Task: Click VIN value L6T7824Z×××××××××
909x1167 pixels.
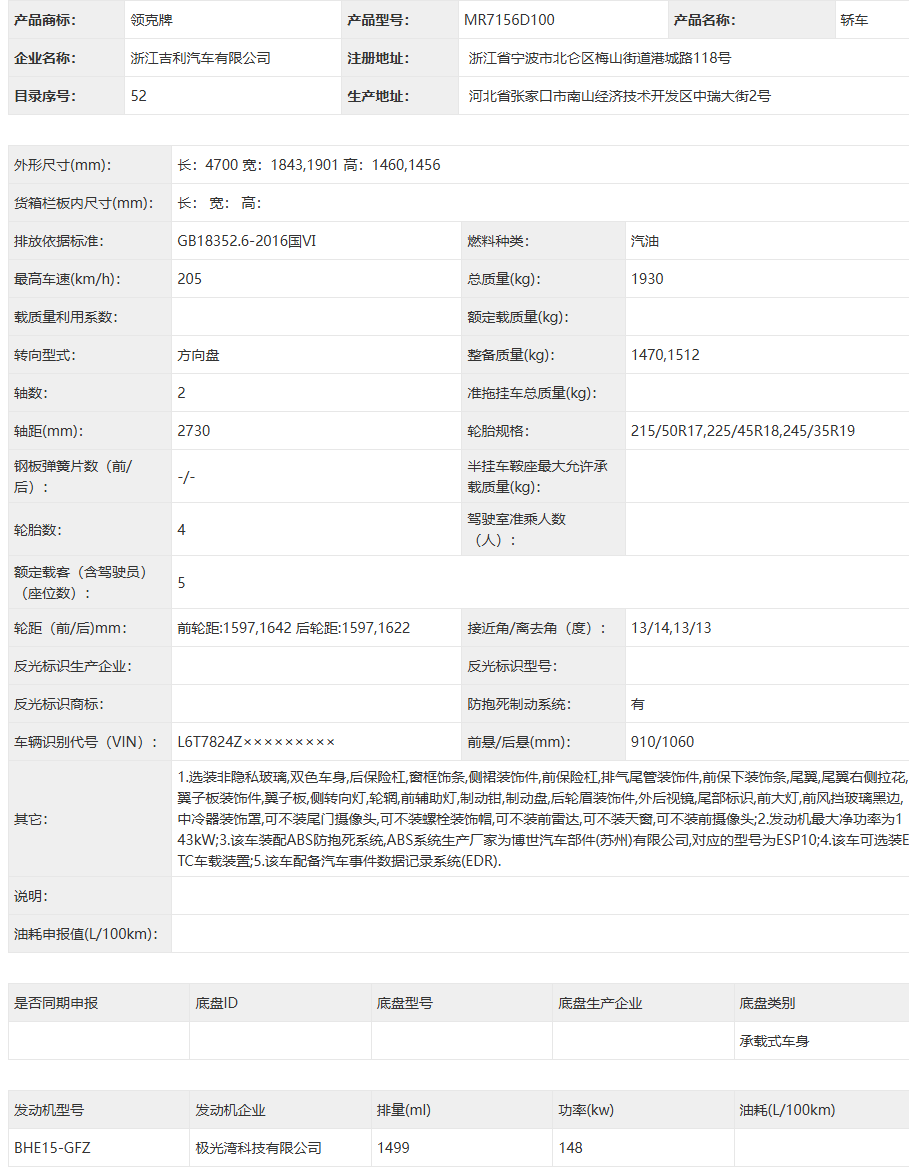Action: (256, 742)
